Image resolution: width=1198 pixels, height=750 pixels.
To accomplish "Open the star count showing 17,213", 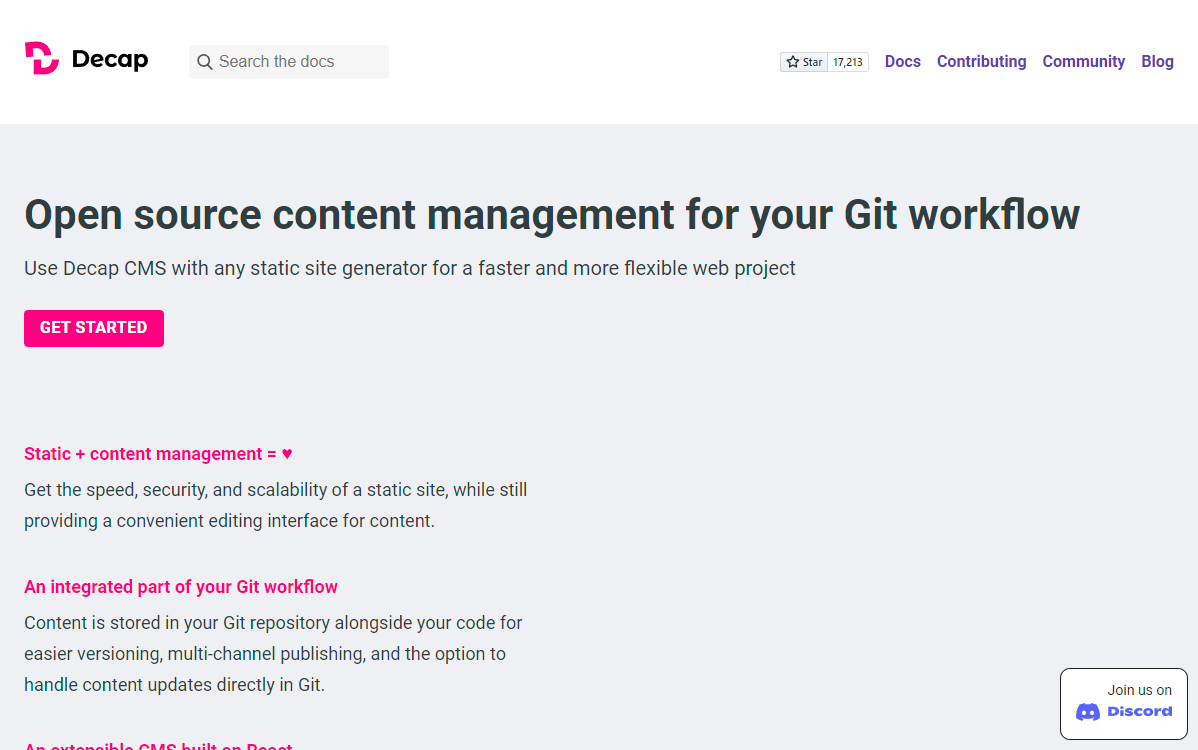I will click(x=846, y=61).
